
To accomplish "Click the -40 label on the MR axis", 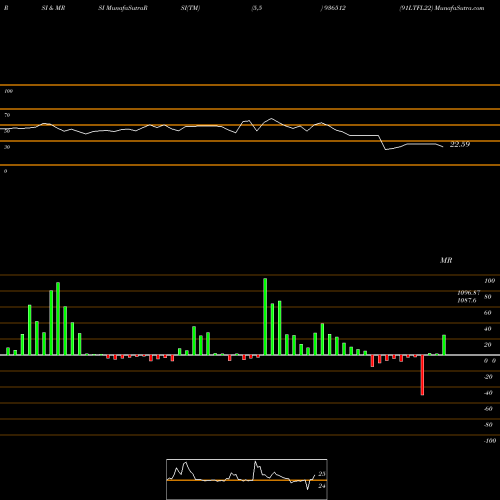I will [488, 393].
